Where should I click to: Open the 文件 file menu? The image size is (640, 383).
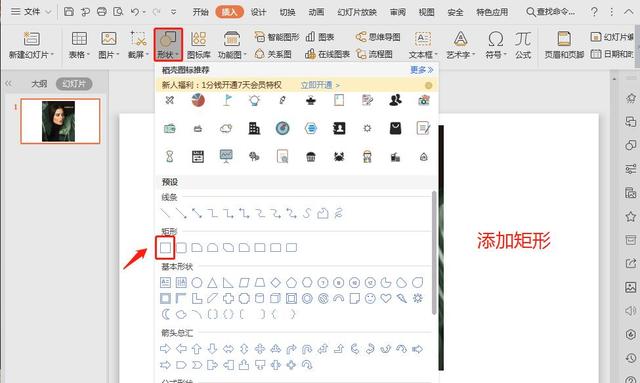pos(31,12)
